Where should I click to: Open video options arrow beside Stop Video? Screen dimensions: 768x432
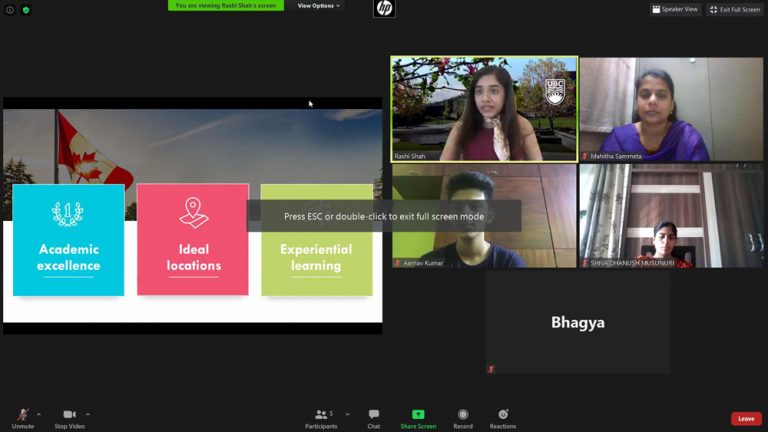[88, 413]
